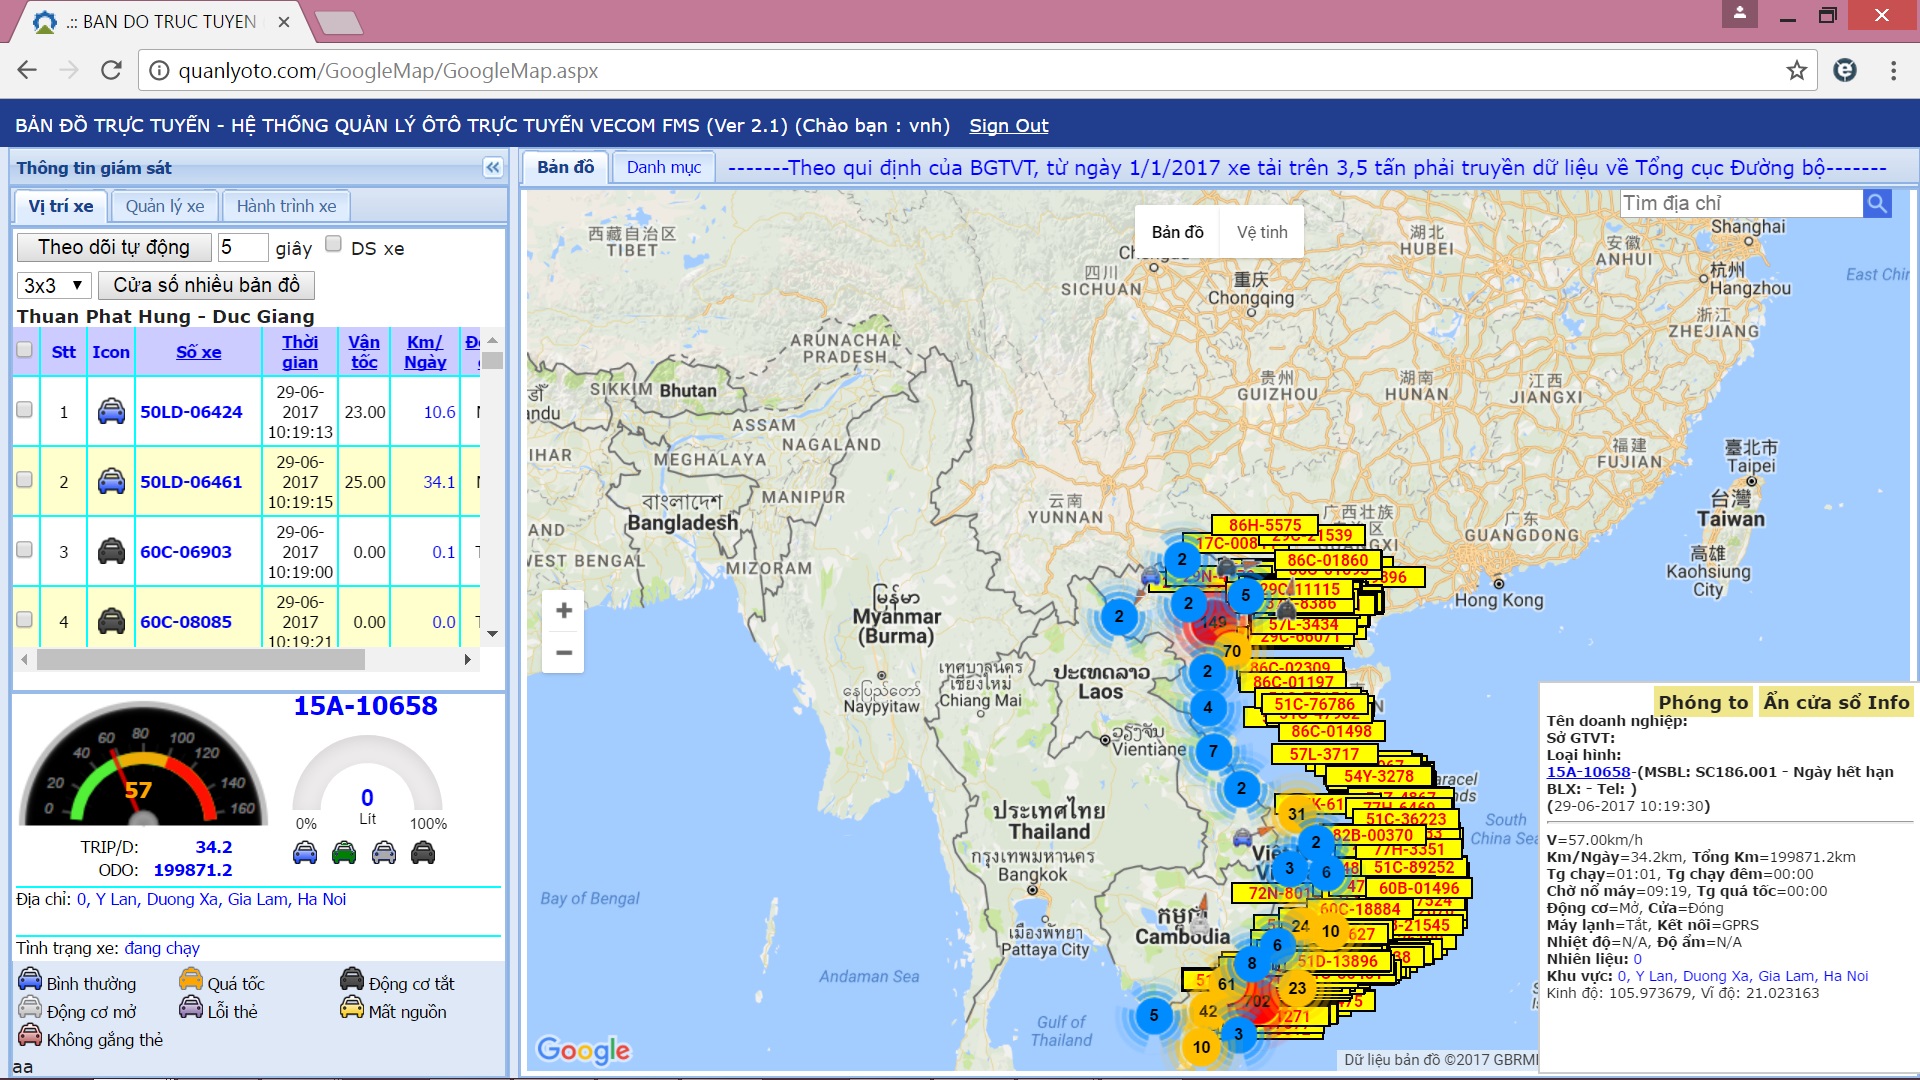This screenshot has height=1080, width=1920.
Task: Click vehicle icon for 50LD-06461
Action: click(x=111, y=481)
